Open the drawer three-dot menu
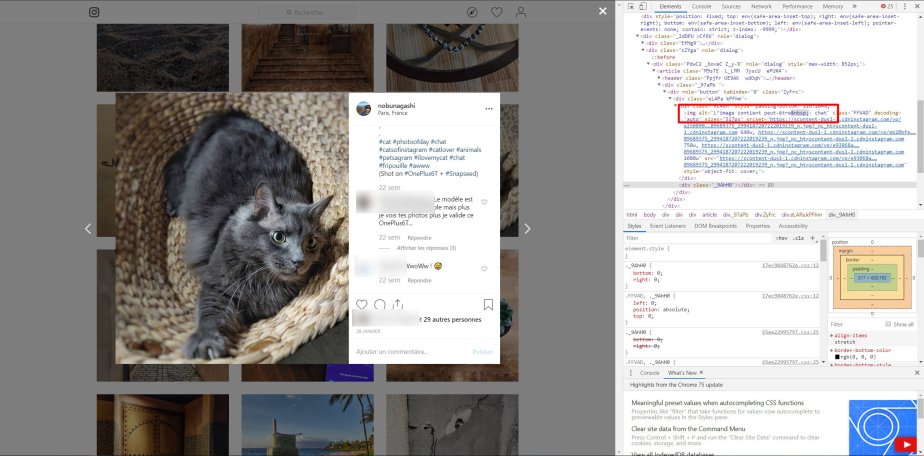The image size is (924, 456). point(629,373)
